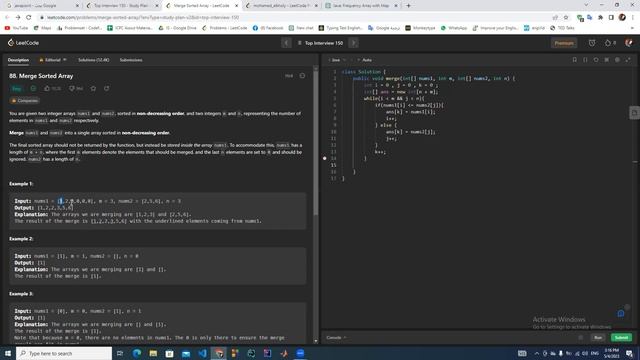This screenshot has height=360, width=640.
Task: Open a new browser tab
Action: [x=408, y=6]
